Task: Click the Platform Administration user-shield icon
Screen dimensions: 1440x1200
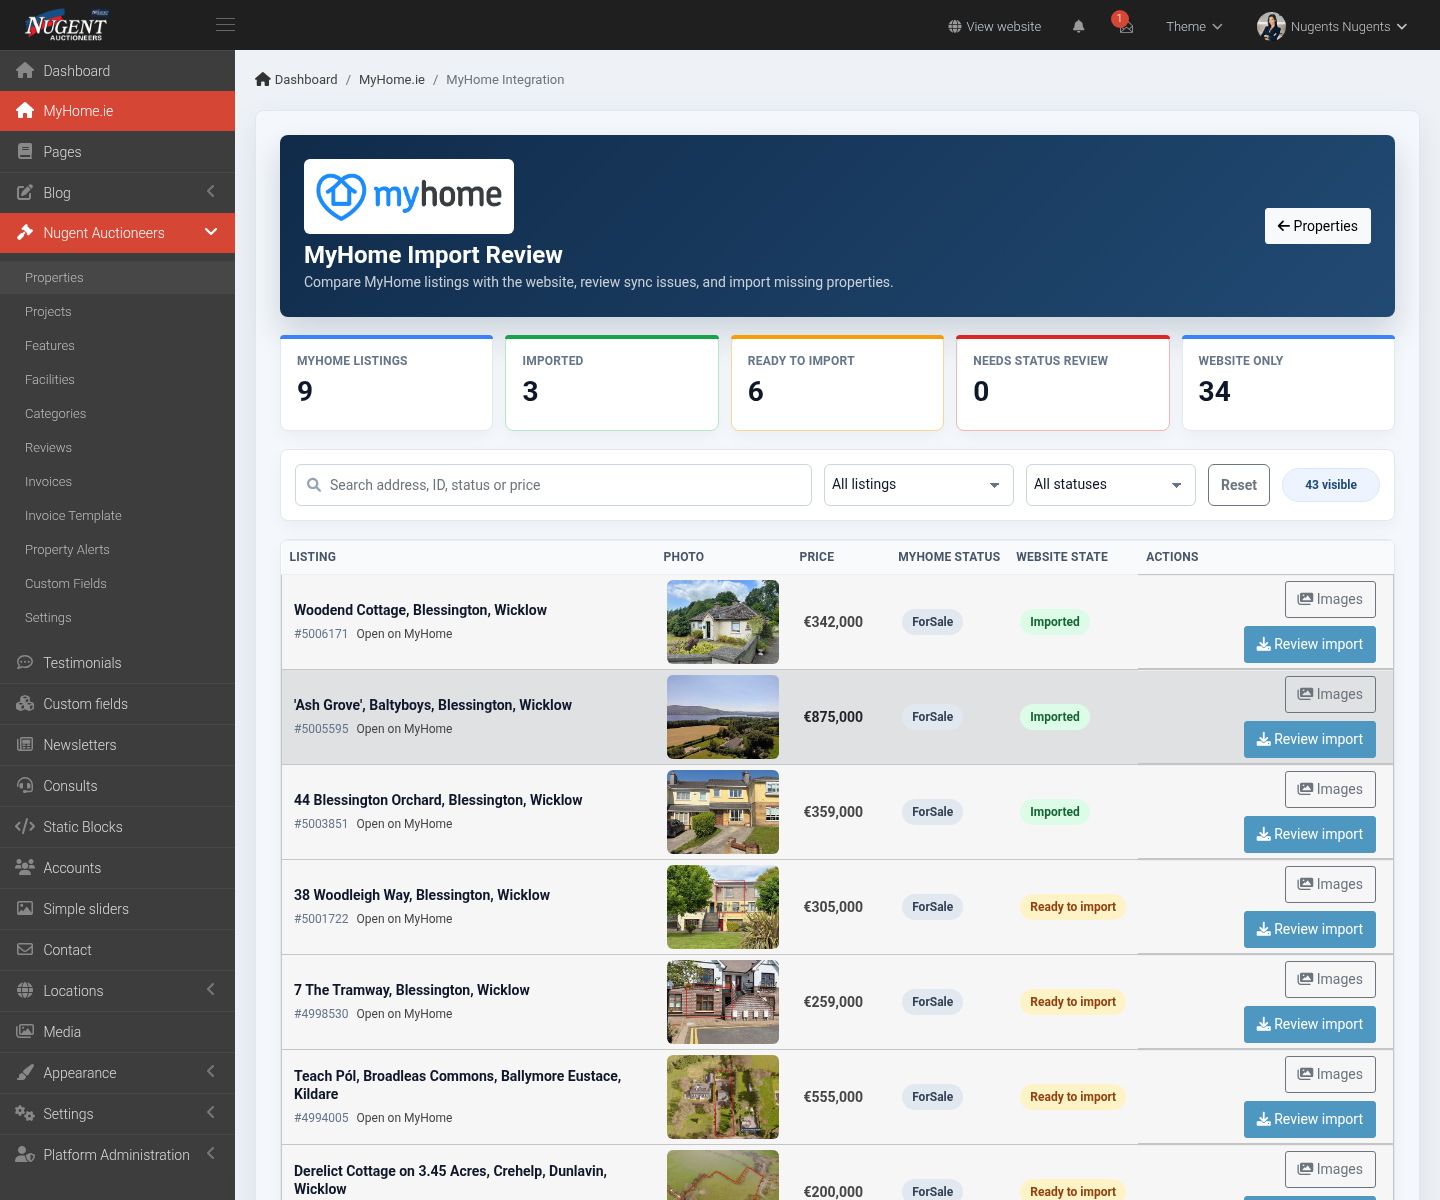Action: (25, 1155)
